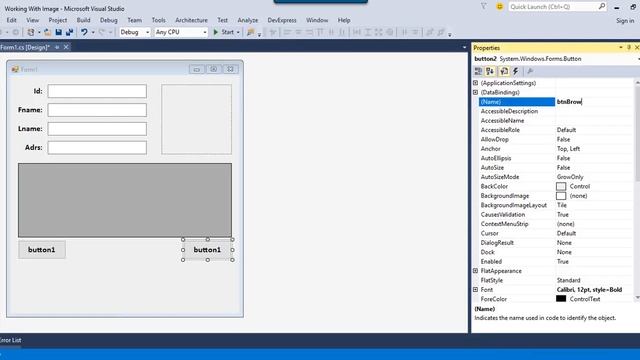
Task: Open the DevExpress menu
Action: click(282, 20)
